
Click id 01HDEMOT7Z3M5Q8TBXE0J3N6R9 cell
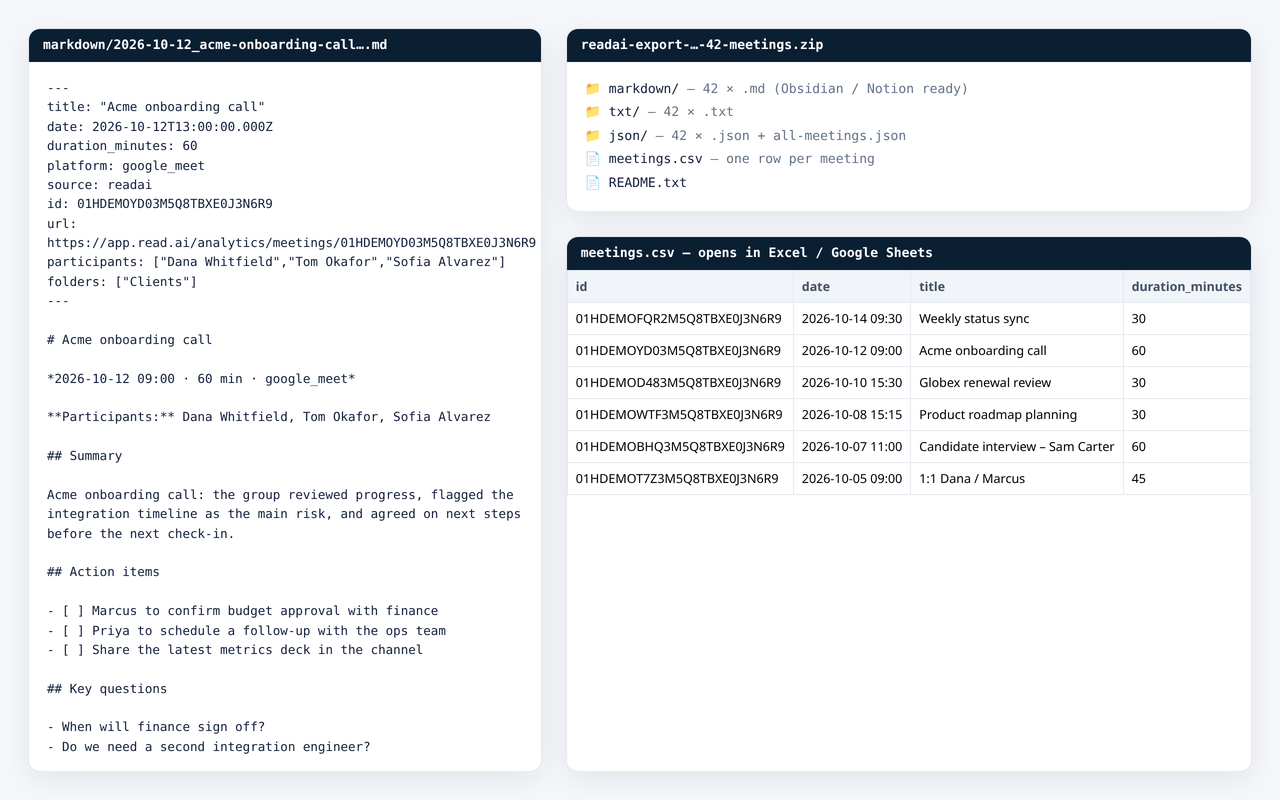680,479
